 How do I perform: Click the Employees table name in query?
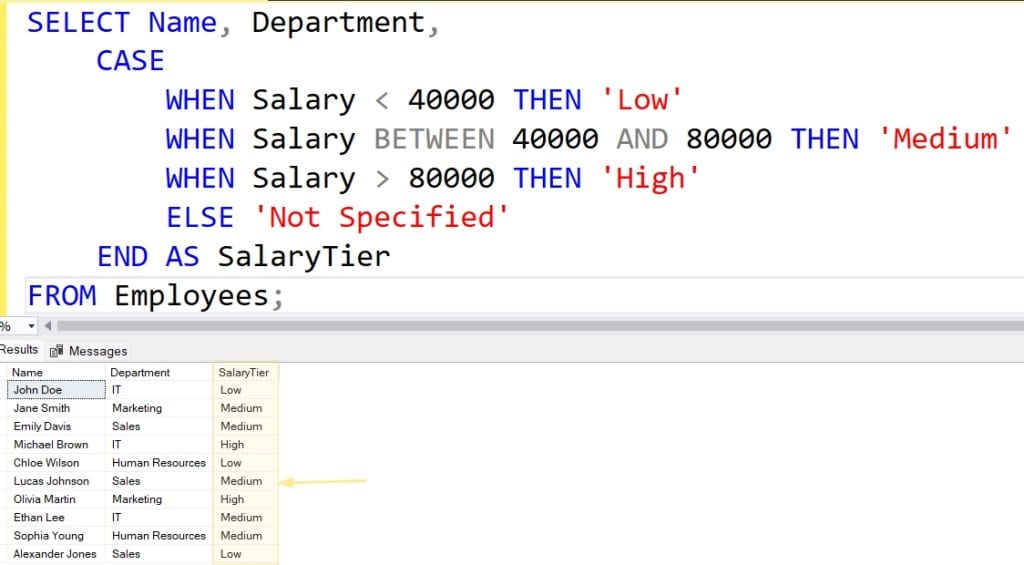tap(192, 296)
